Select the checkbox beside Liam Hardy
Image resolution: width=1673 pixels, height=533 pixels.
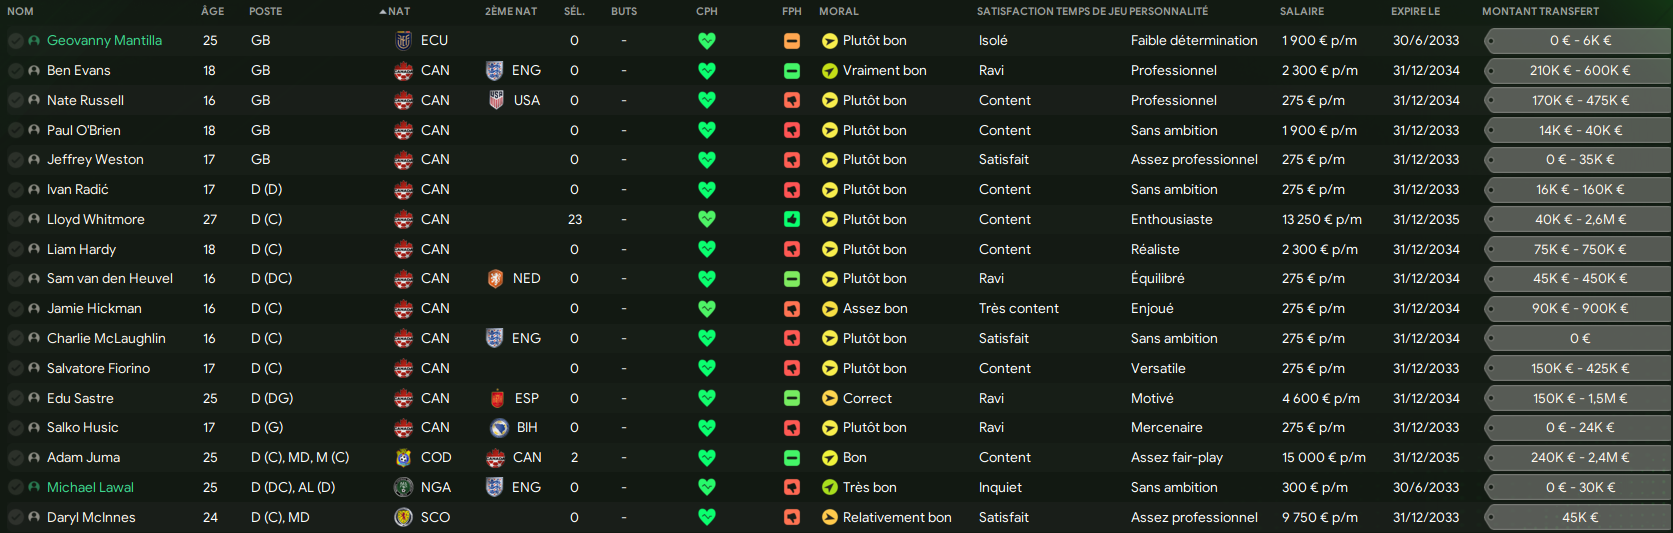[16, 250]
